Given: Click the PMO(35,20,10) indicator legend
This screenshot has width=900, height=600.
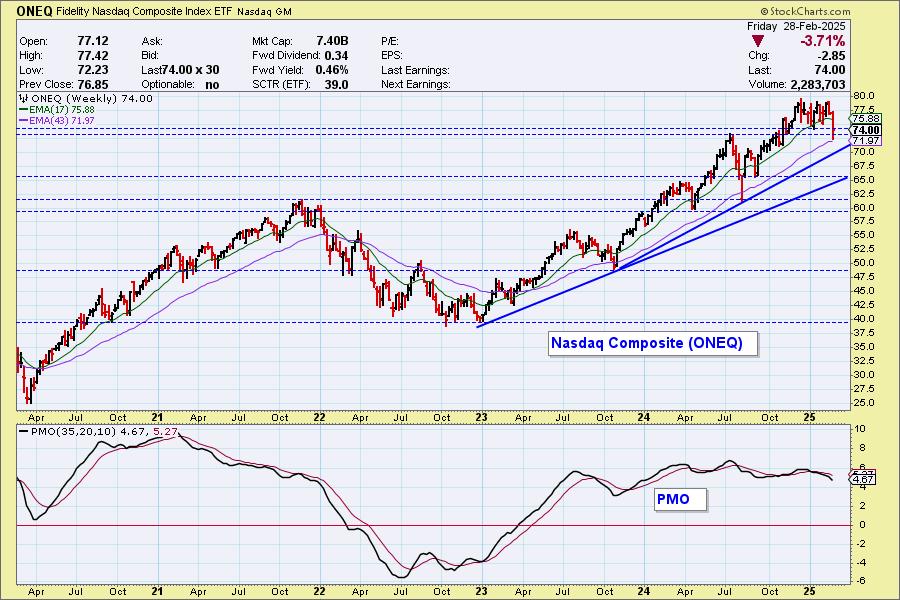Looking at the screenshot, I should pyautogui.click(x=98, y=431).
